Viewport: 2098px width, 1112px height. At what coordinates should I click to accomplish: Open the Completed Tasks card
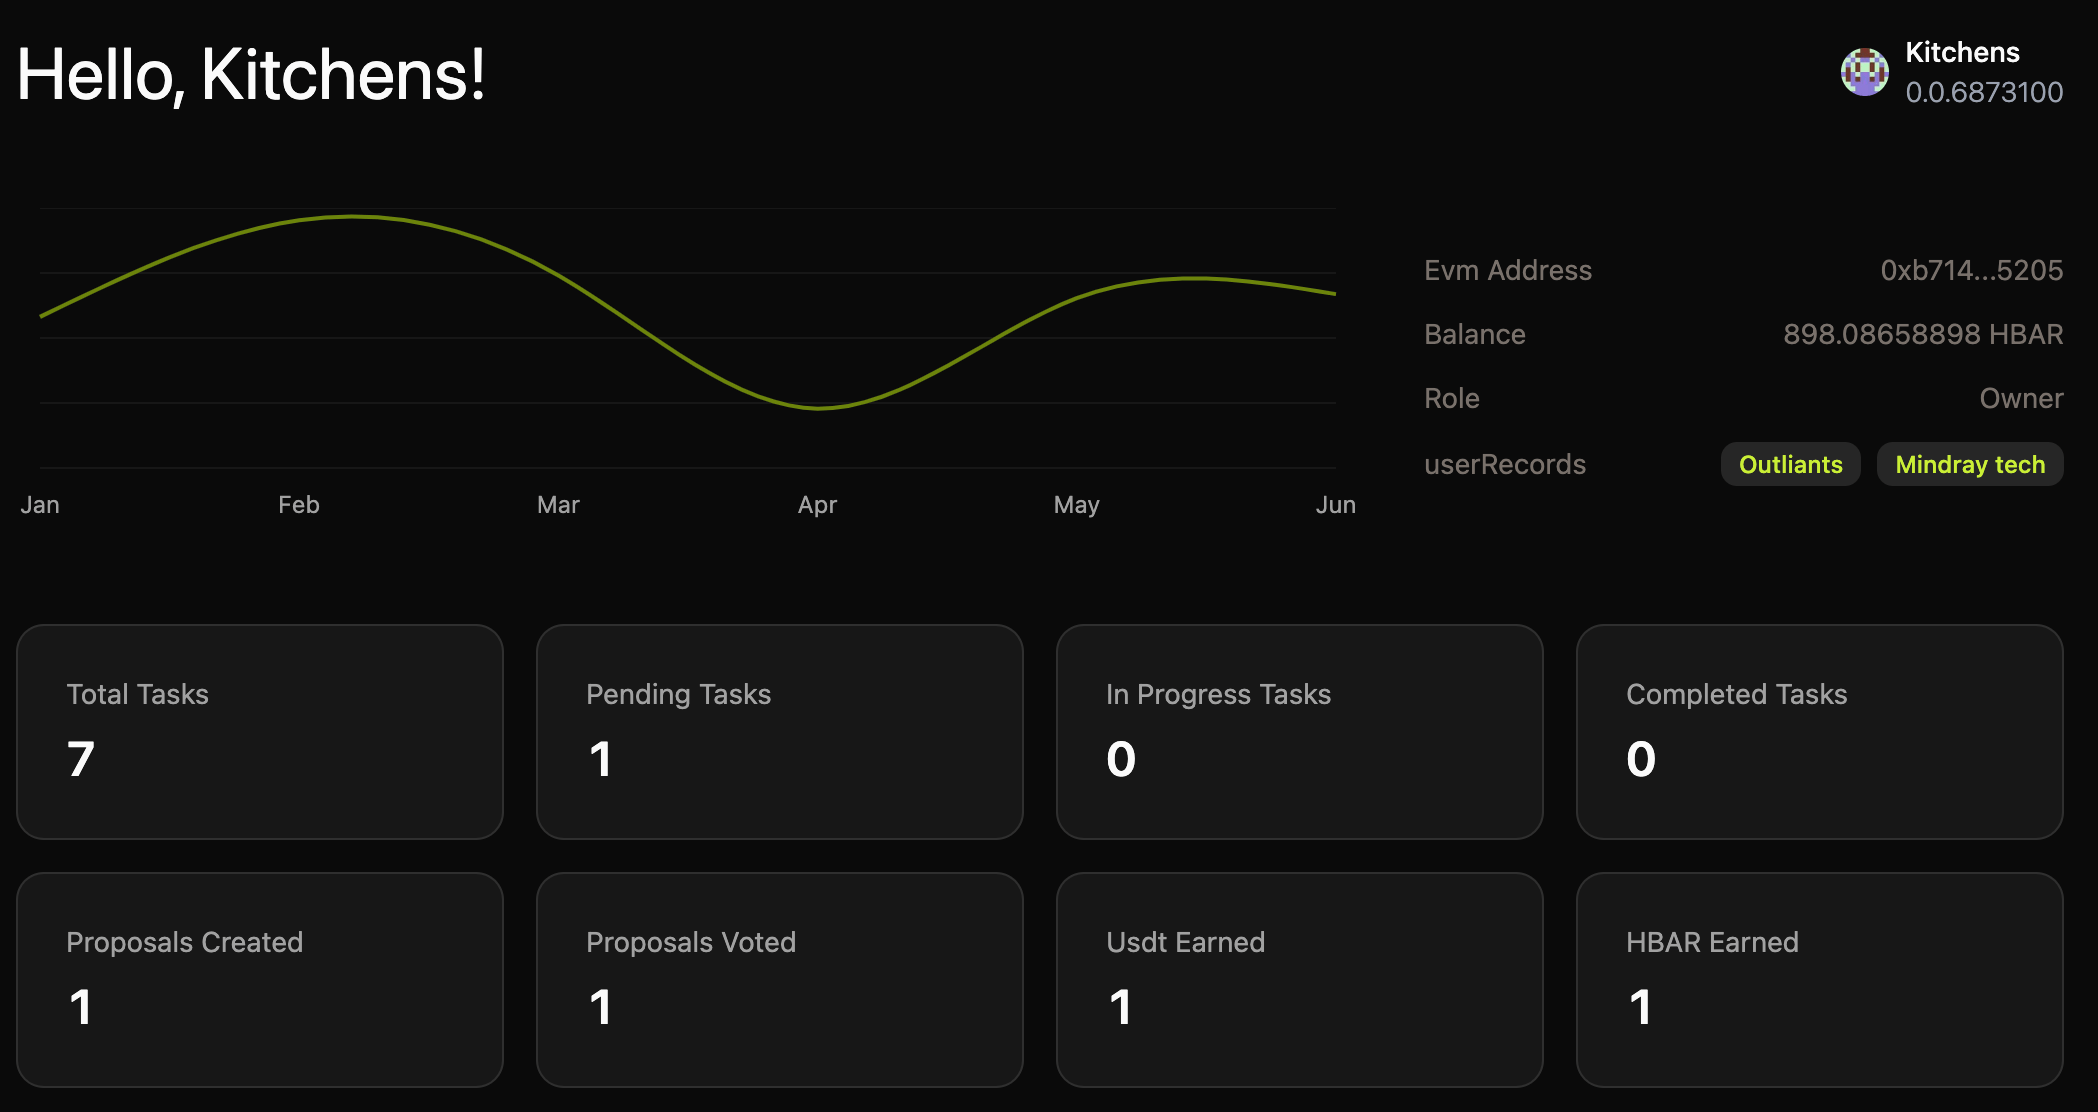click(1820, 732)
